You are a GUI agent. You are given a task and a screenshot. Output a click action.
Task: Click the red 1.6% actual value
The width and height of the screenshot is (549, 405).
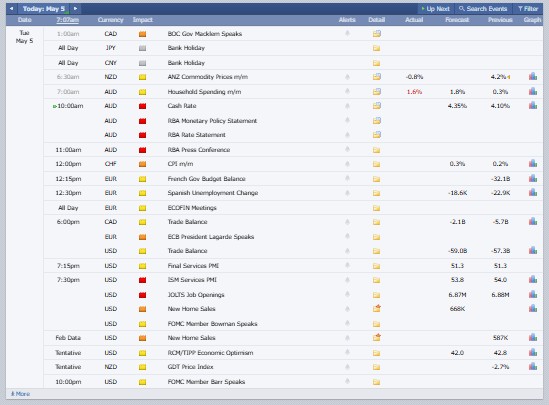click(414, 92)
